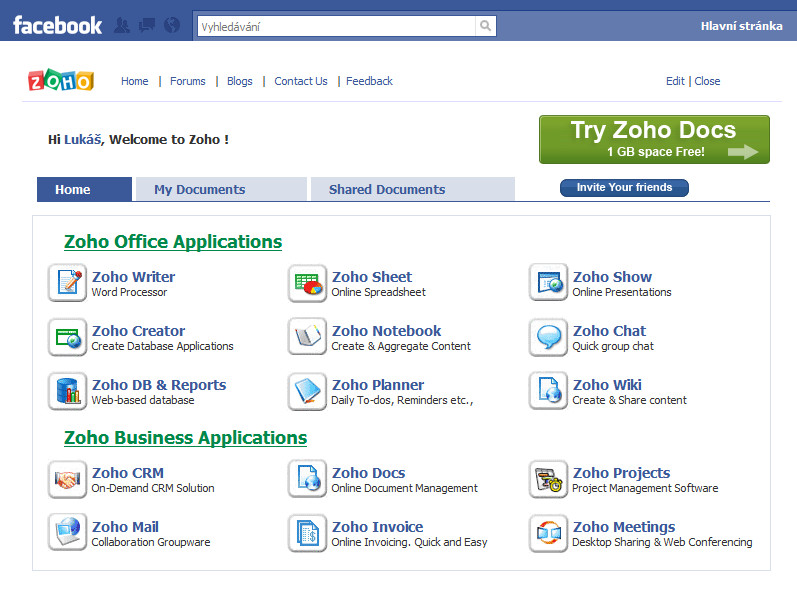Click the Invite Your friends button
This screenshot has width=797, height=600.
click(x=624, y=188)
